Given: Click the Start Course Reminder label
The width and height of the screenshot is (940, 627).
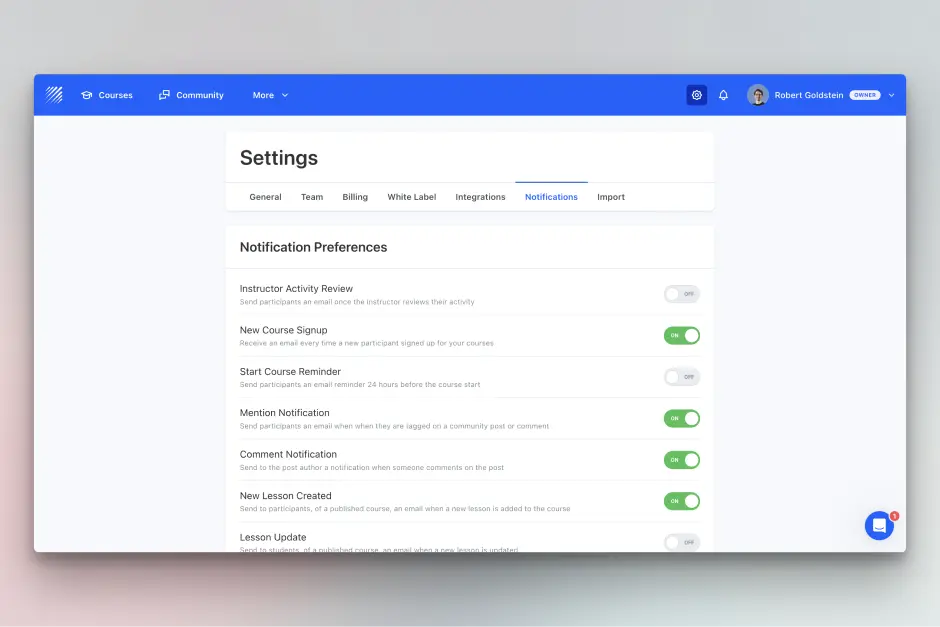Looking at the screenshot, I should pyautogui.click(x=290, y=371).
